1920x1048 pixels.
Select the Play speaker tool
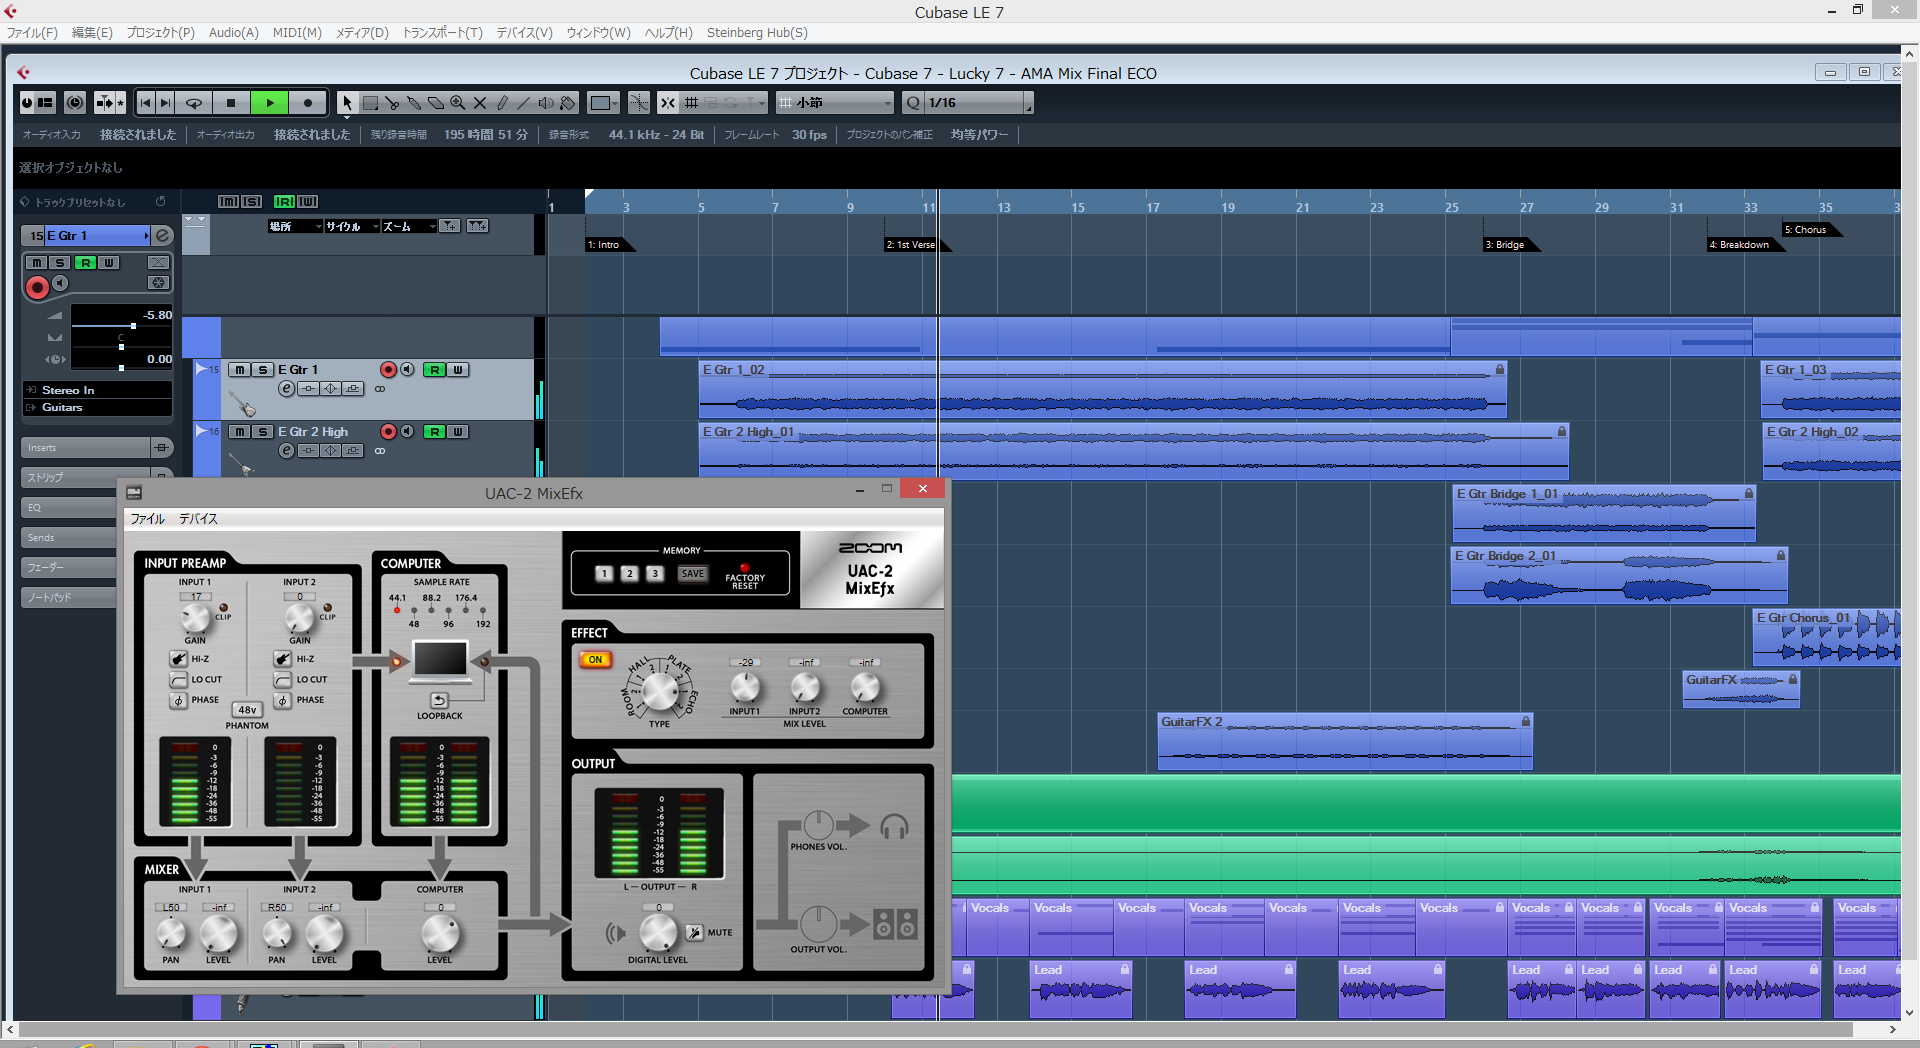[546, 103]
